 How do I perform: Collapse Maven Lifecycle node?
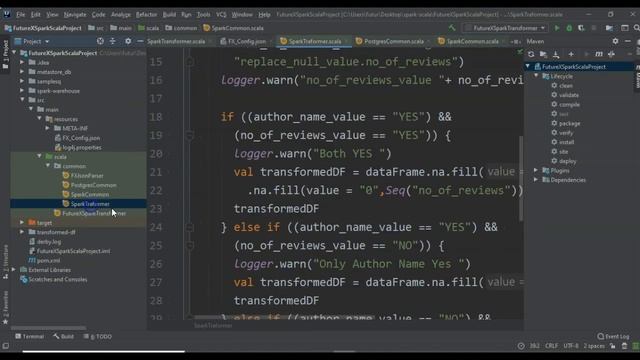pos(536,76)
